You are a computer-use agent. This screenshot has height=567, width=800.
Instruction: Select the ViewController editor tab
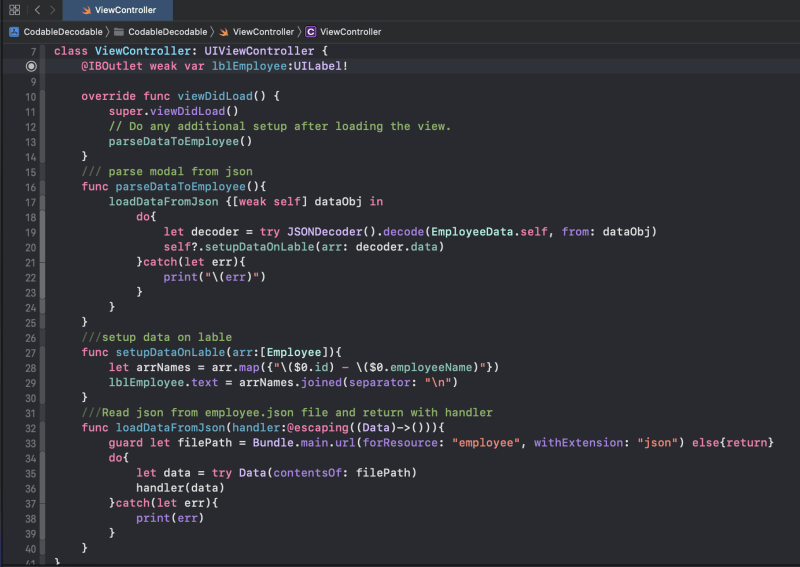coord(118,10)
